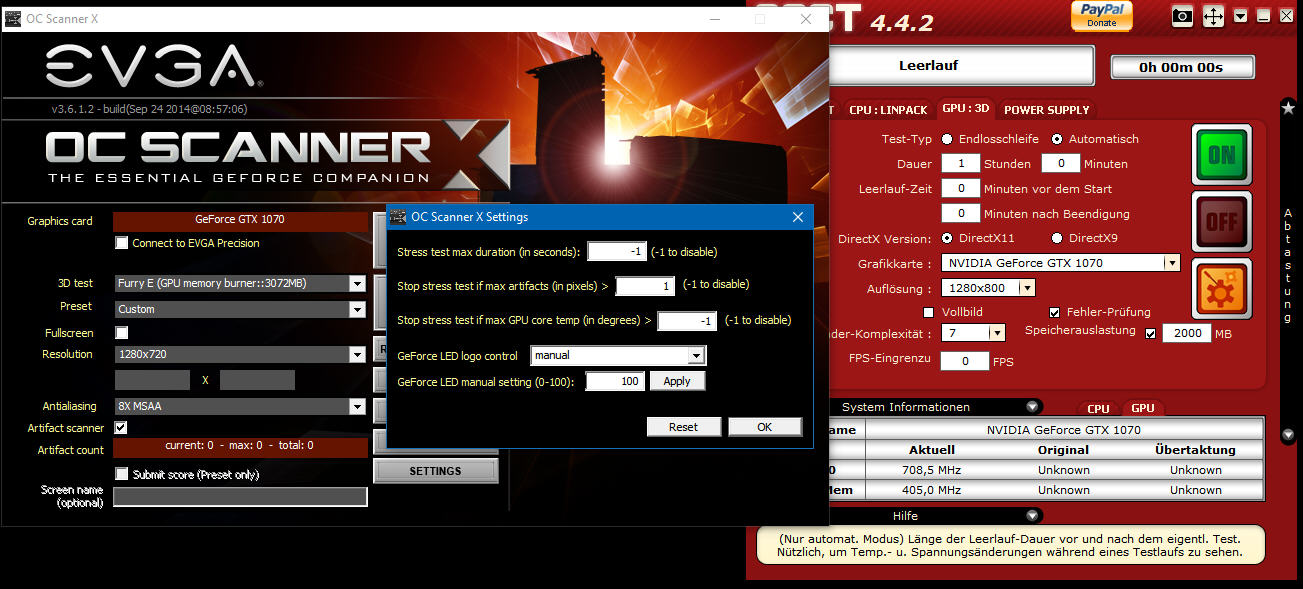Click Minuten vor dem Start field

(x=961, y=188)
